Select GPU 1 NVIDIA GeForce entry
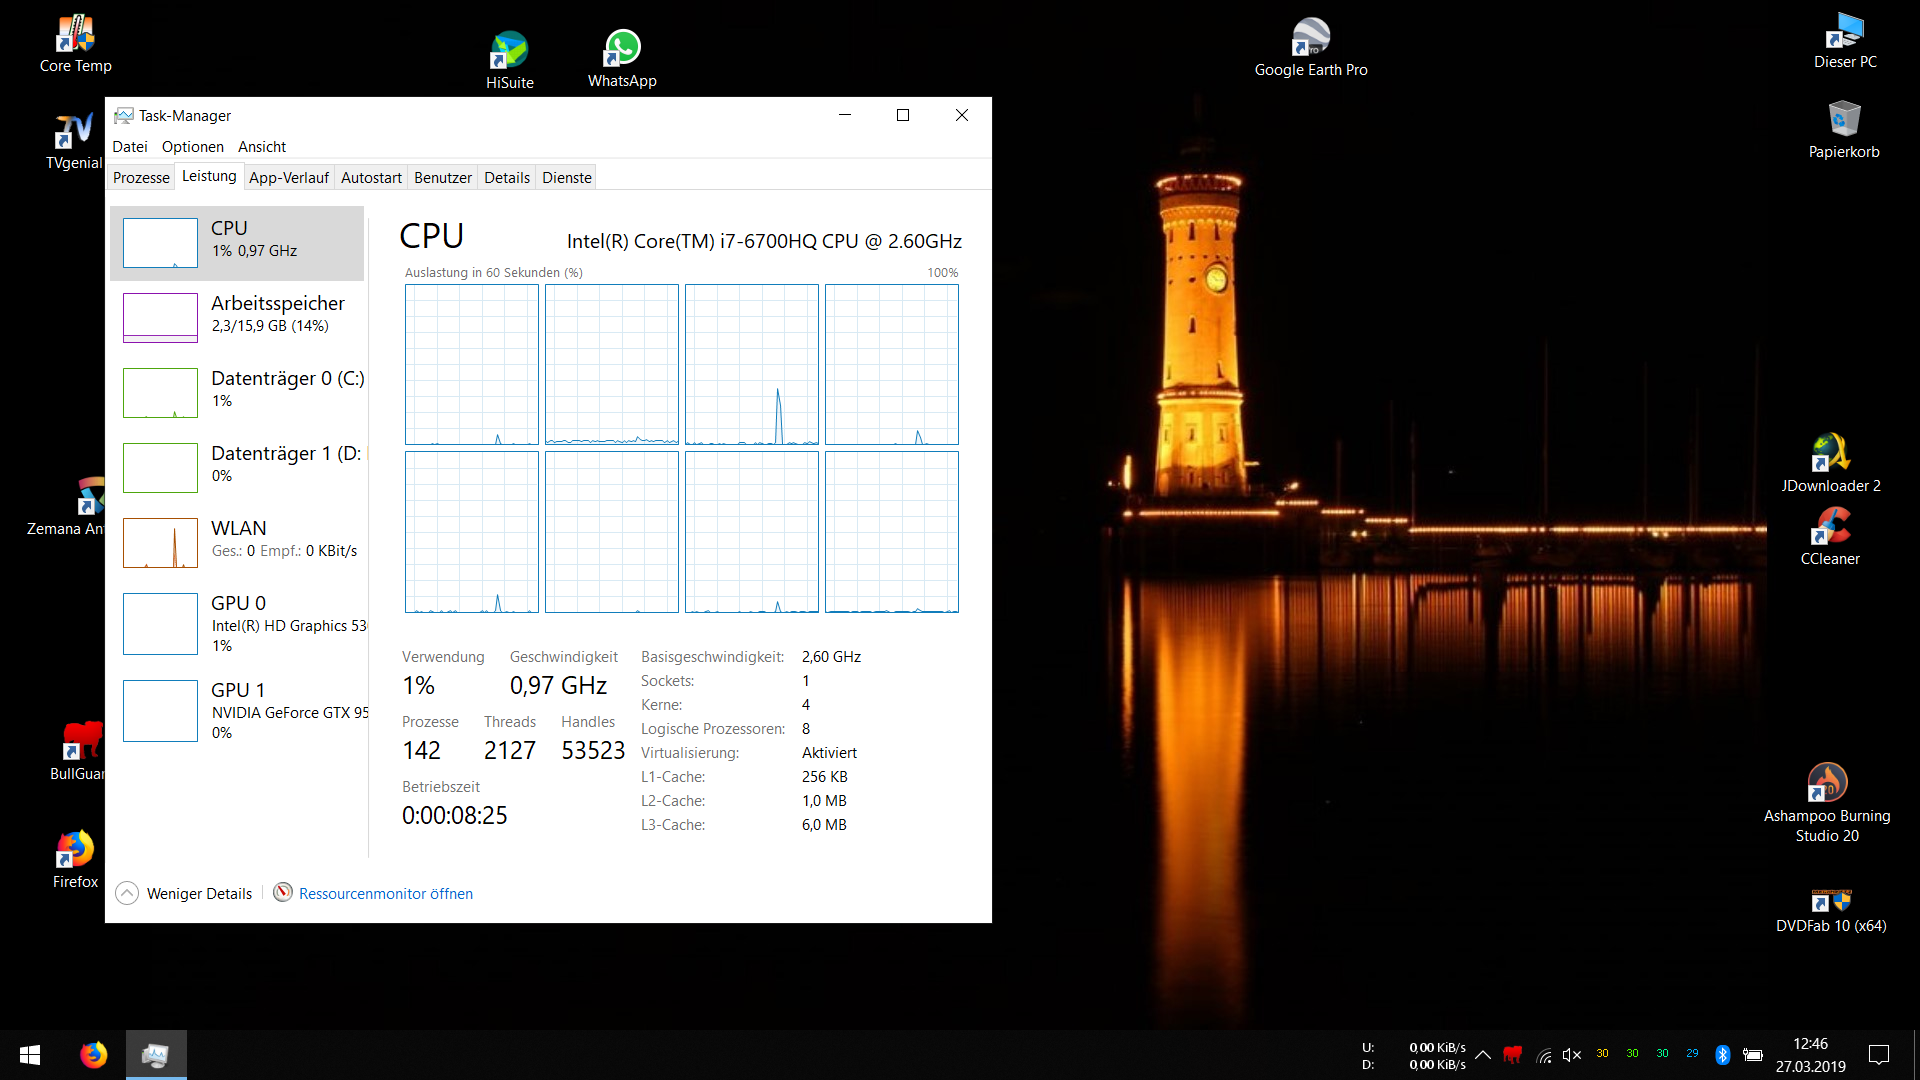Viewport: 1920px width, 1080px height. [237, 711]
